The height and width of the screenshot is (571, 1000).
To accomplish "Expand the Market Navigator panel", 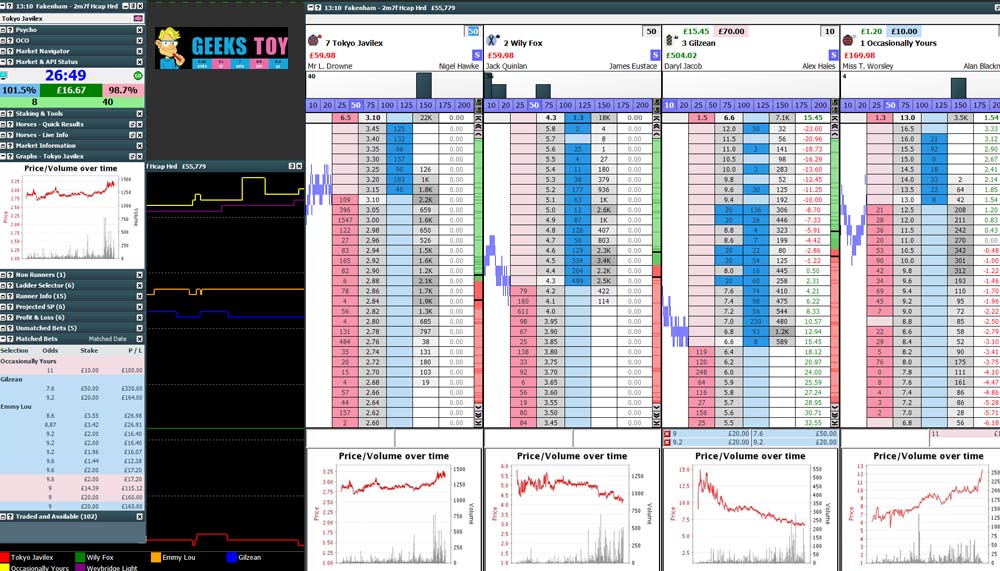I will click(3, 51).
